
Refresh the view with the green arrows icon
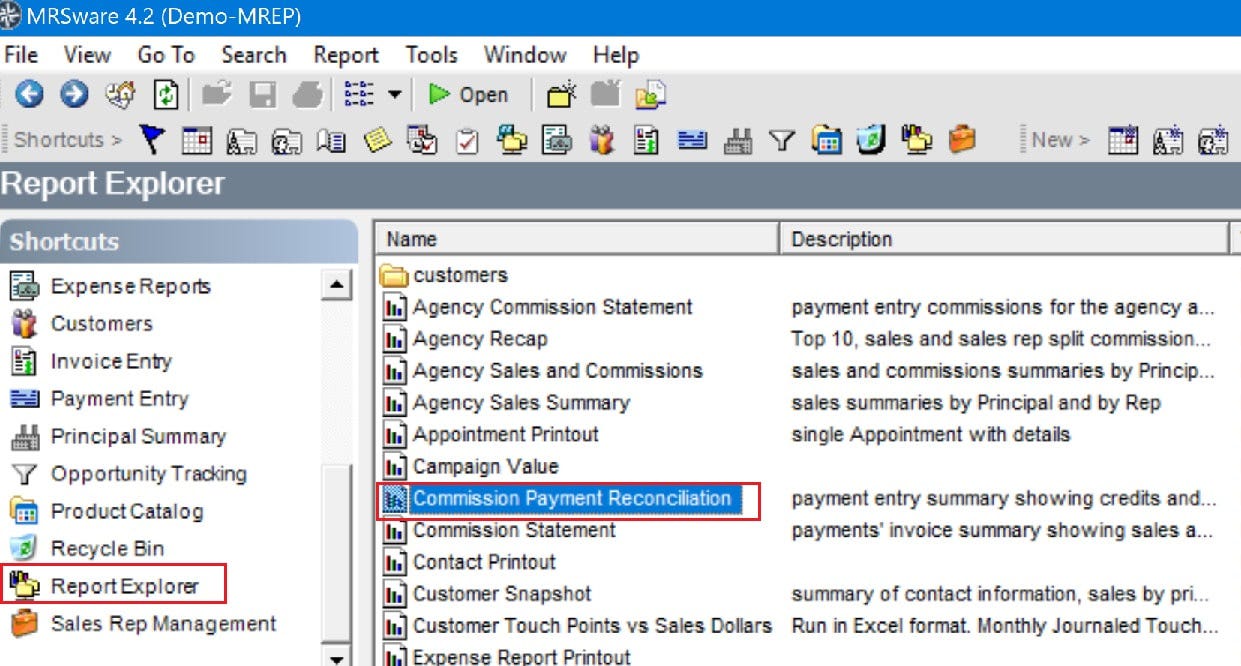tap(165, 95)
